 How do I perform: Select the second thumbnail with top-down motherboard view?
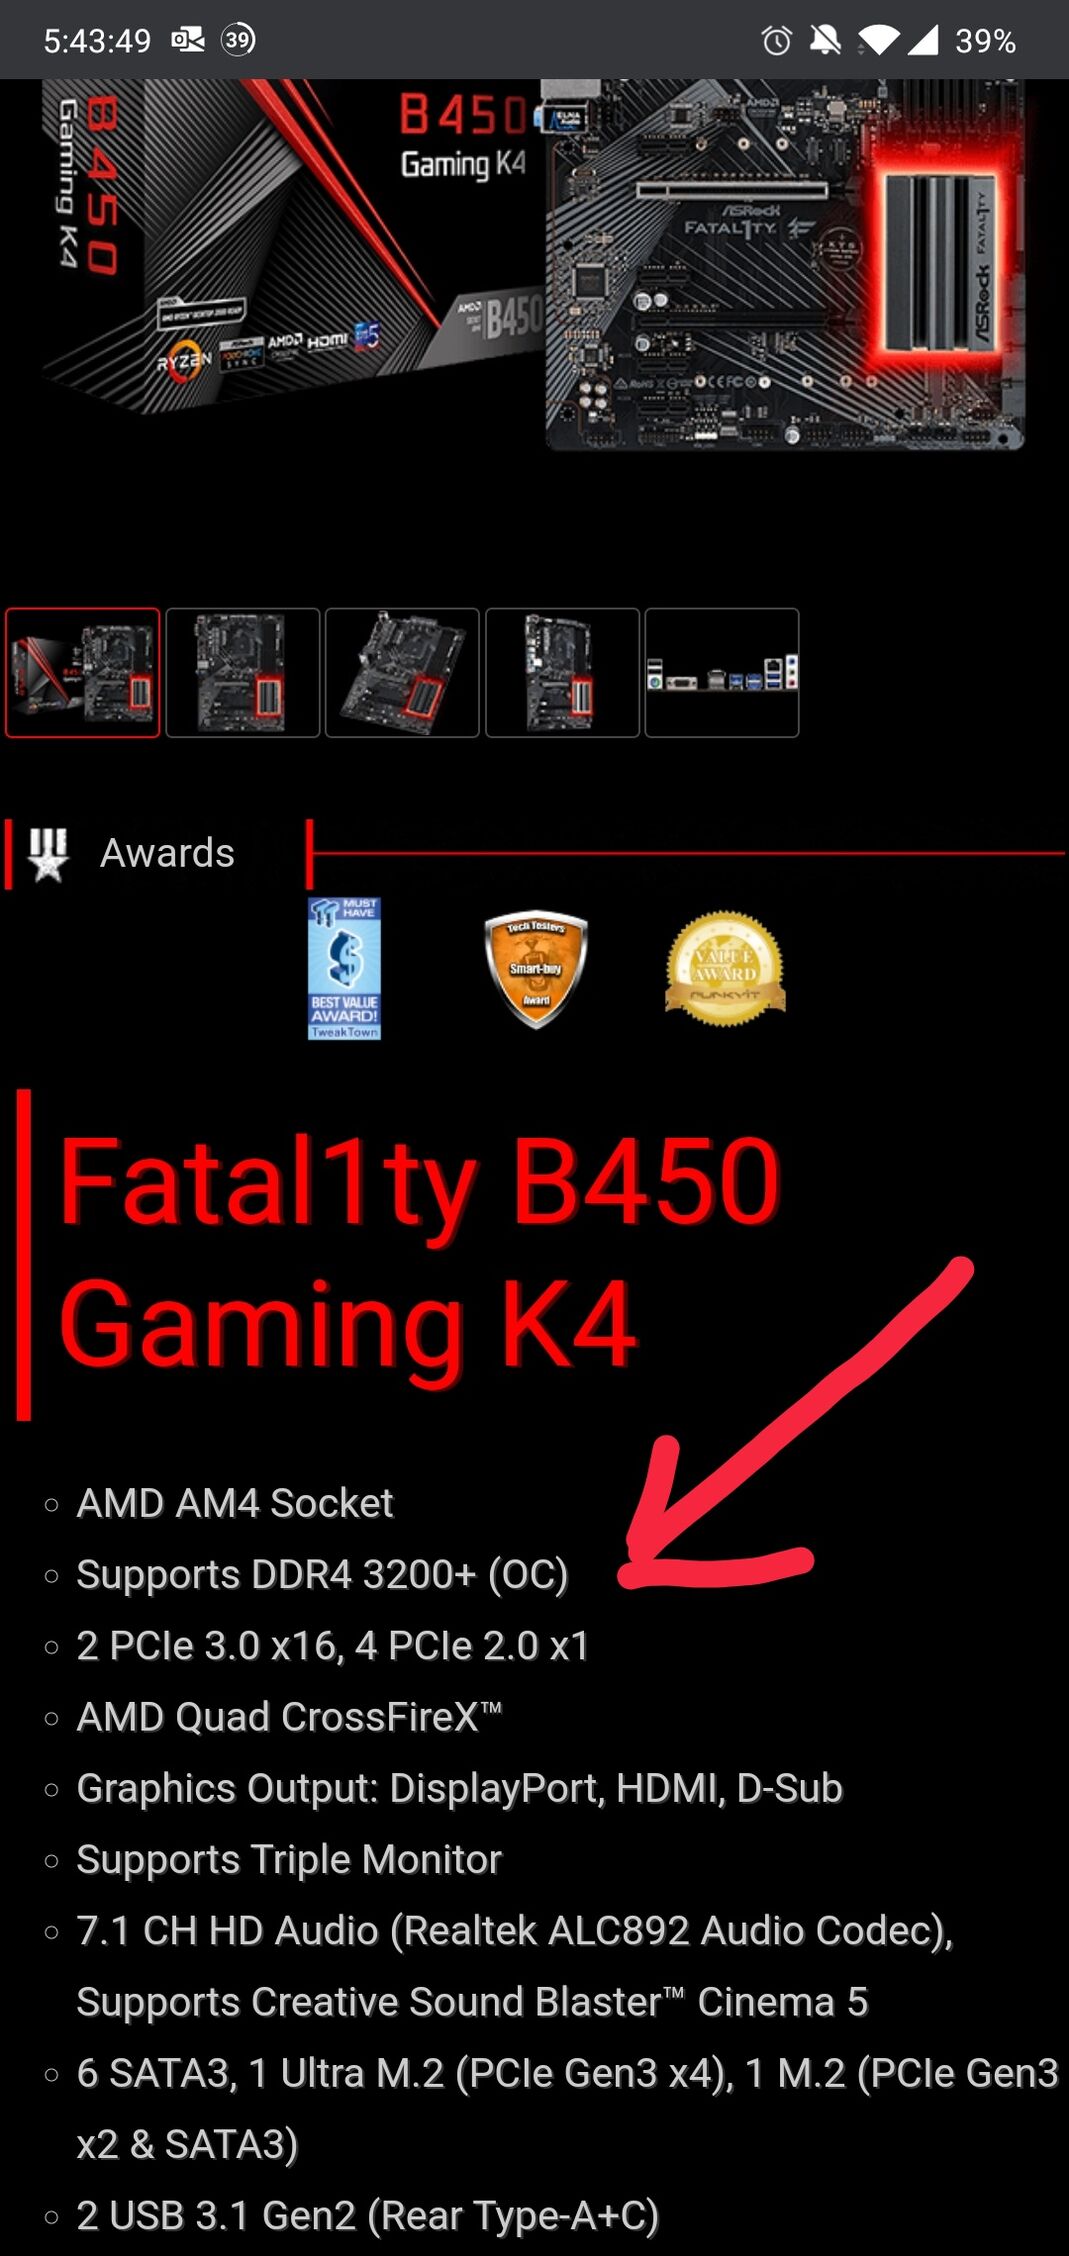coord(243,673)
